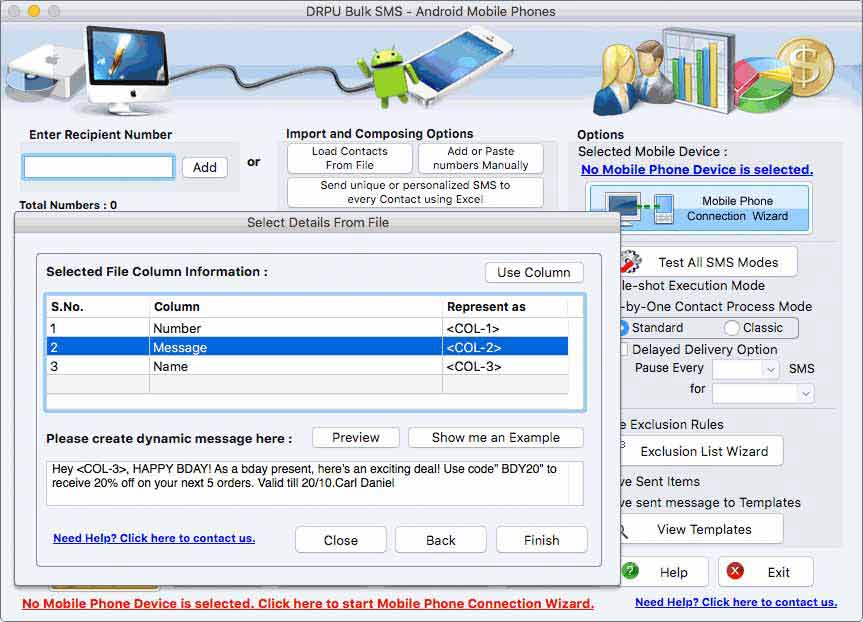The image size is (863, 622).
Task: Click Show me an Example
Action: 496,437
